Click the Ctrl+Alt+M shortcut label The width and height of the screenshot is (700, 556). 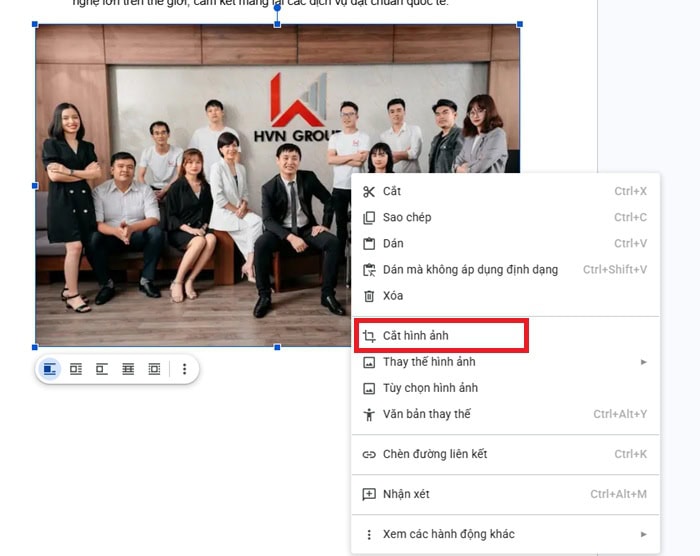click(x=618, y=494)
